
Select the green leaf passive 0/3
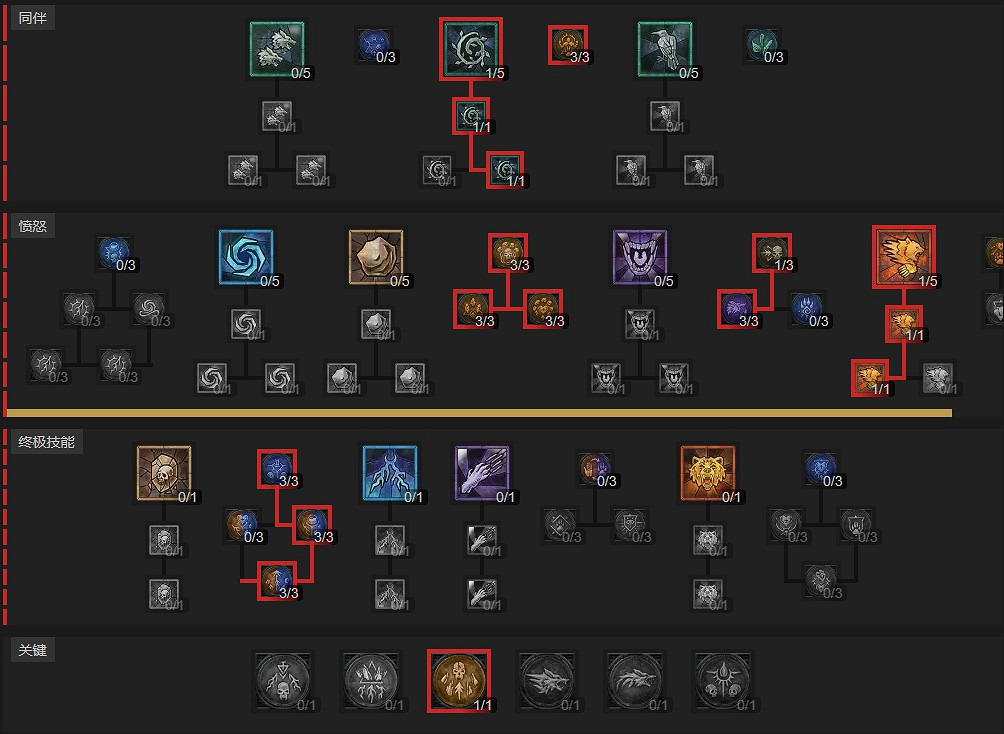pos(762,45)
